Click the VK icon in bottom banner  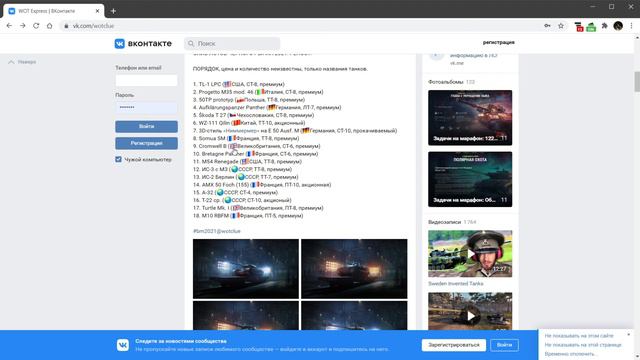pyautogui.click(x=122, y=345)
